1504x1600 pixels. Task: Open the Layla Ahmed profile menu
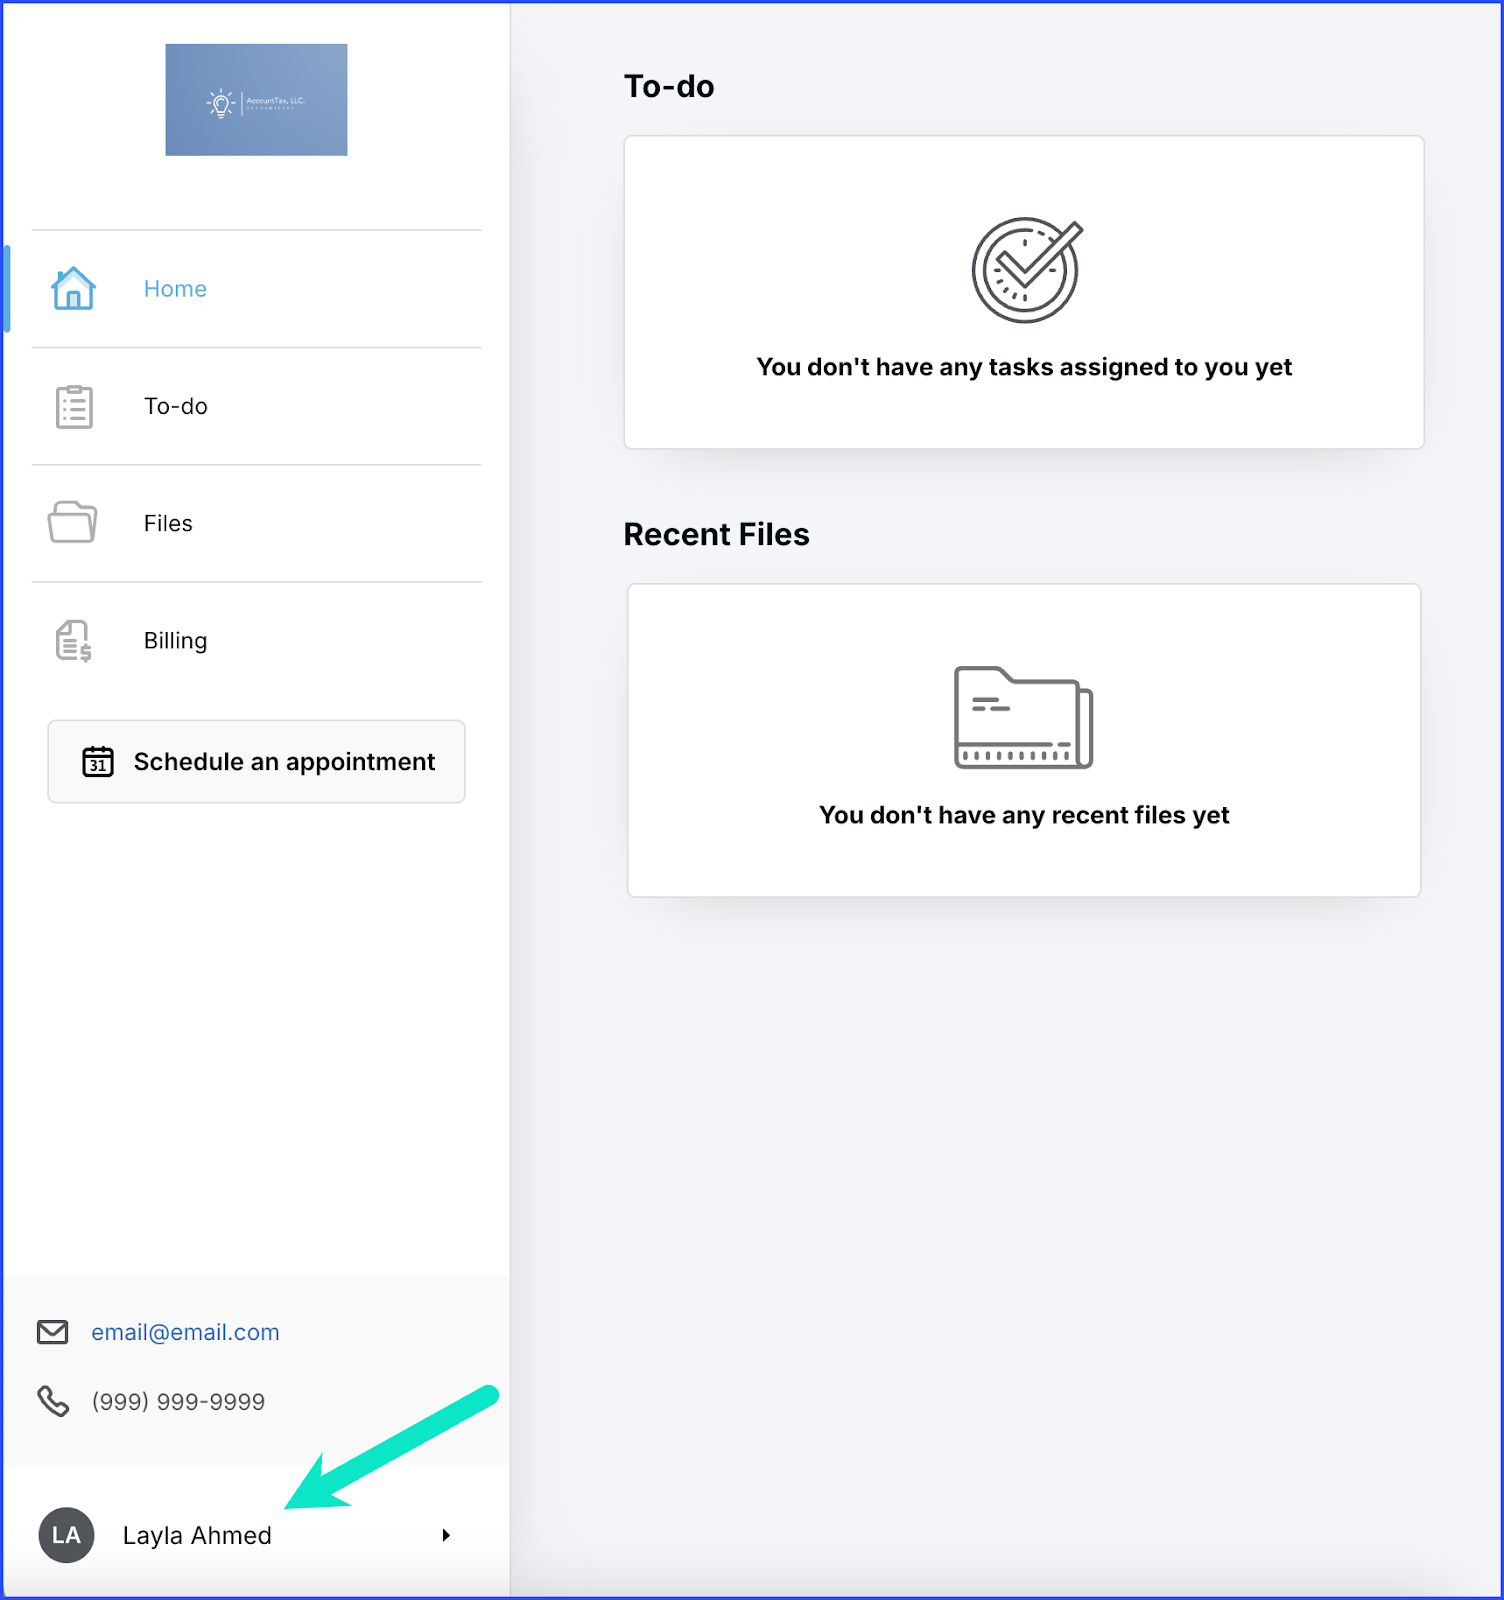[x=197, y=1535]
